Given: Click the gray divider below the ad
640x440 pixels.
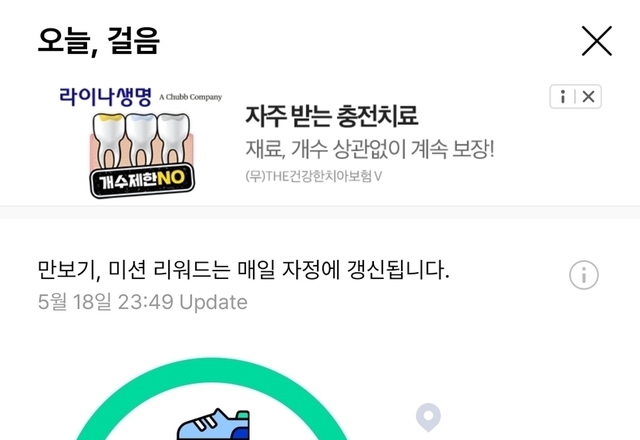Looking at the screenshot, I should (x=320, y=212).
